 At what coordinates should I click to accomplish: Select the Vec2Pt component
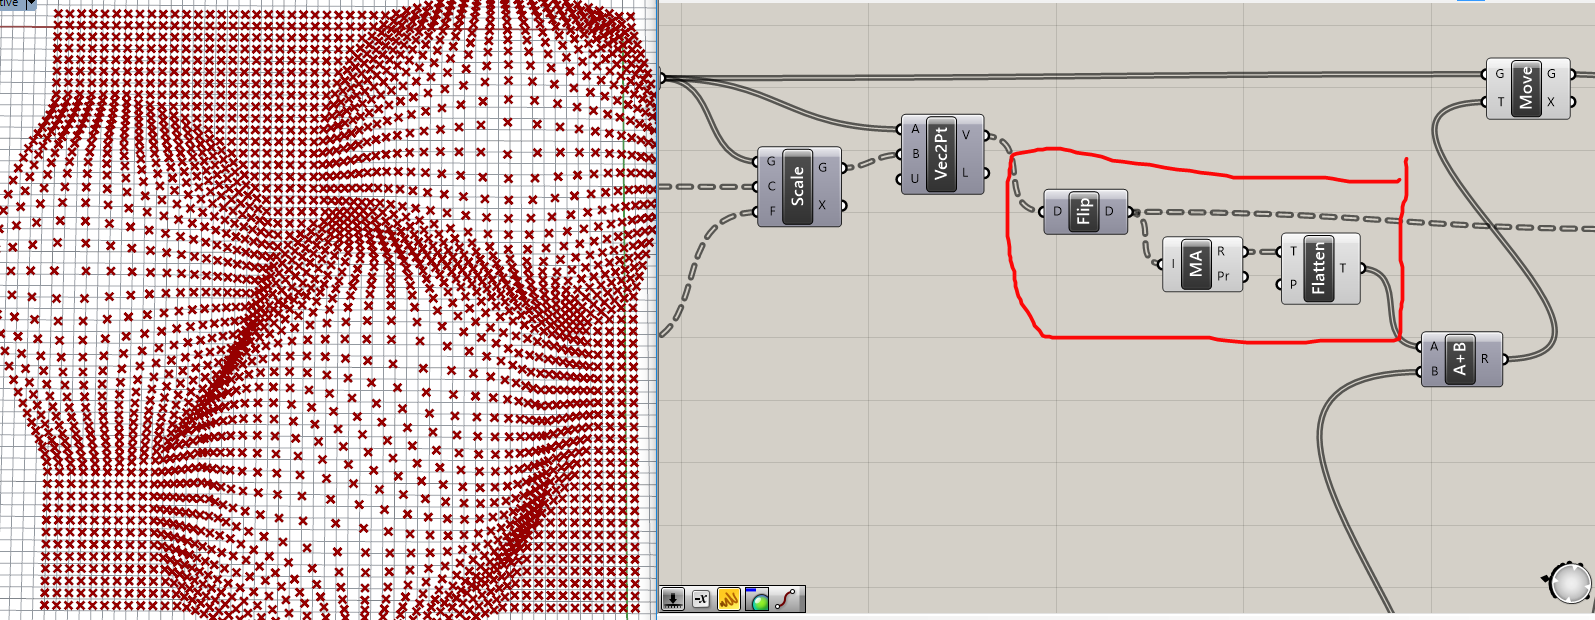pyautogui.click(x=940, y=154)
